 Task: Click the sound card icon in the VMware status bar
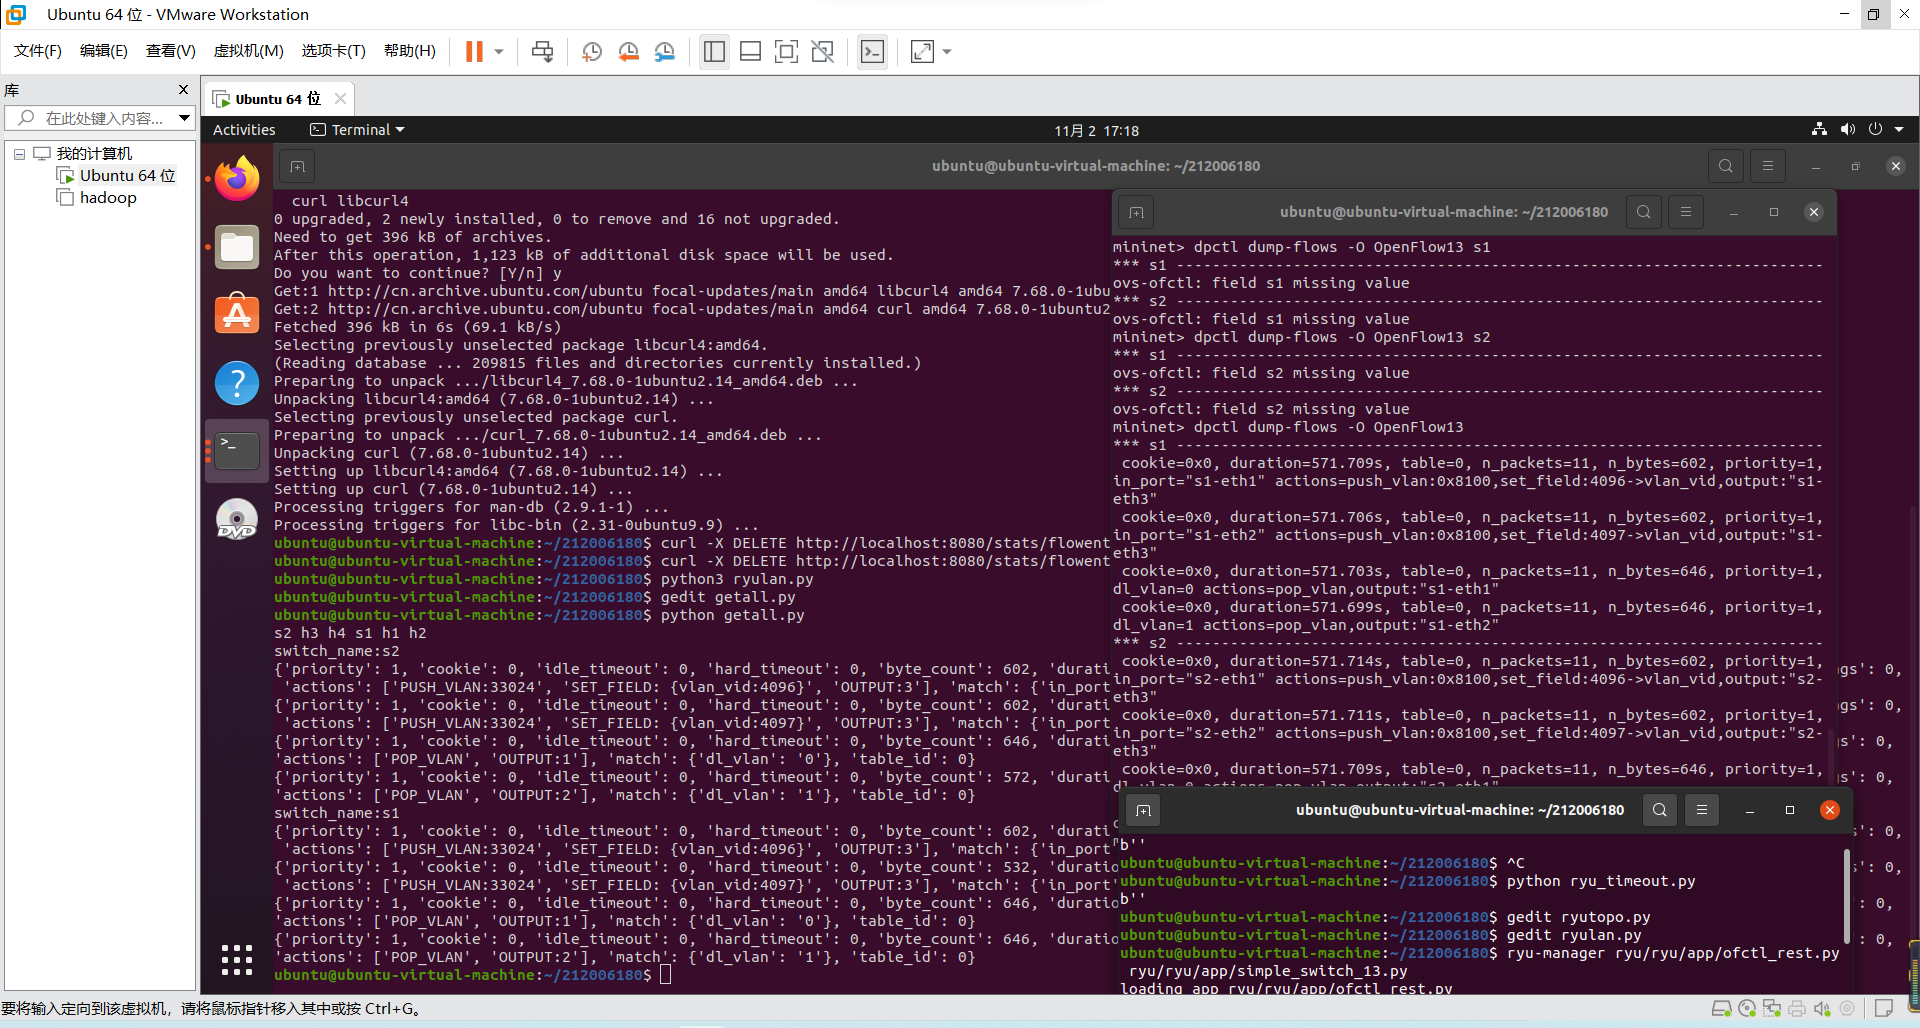(x=1822, y=1008)
